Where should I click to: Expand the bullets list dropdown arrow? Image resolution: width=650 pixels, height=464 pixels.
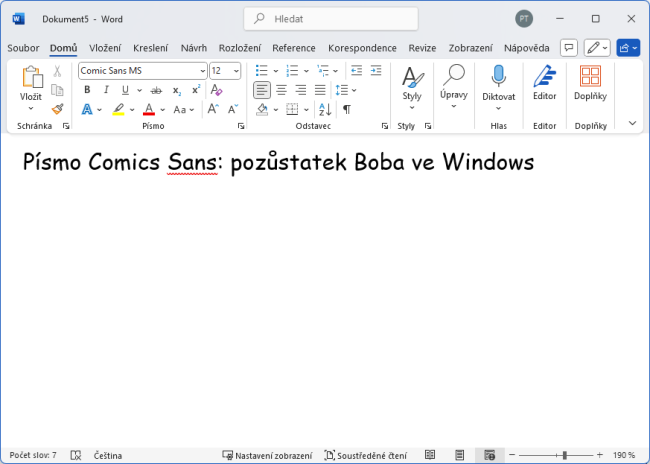pos(276,71)
